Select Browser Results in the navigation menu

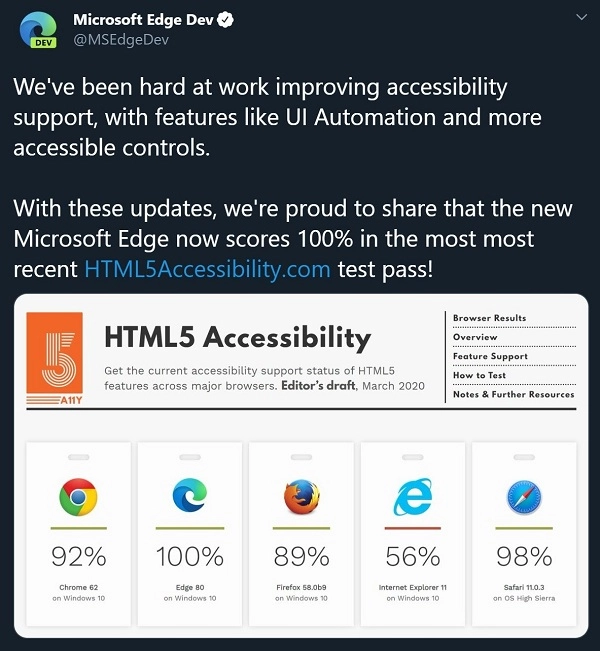[x=490, y=318]
